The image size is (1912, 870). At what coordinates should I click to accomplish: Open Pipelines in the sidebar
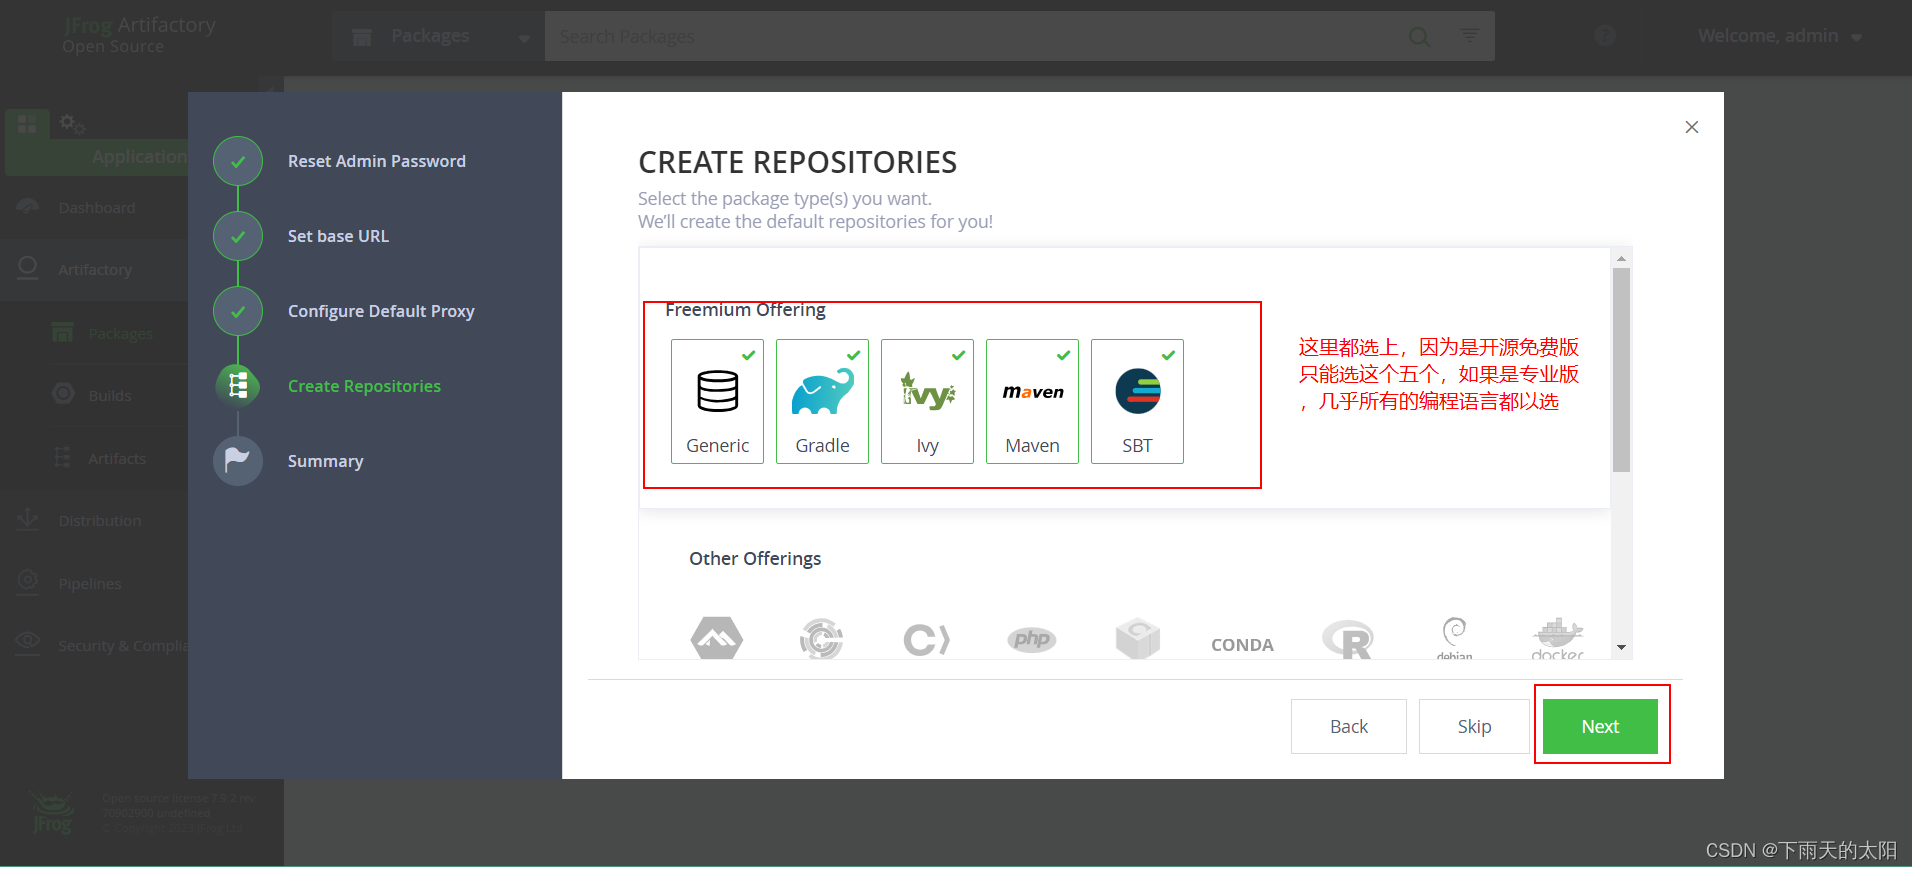click(89, 583)
